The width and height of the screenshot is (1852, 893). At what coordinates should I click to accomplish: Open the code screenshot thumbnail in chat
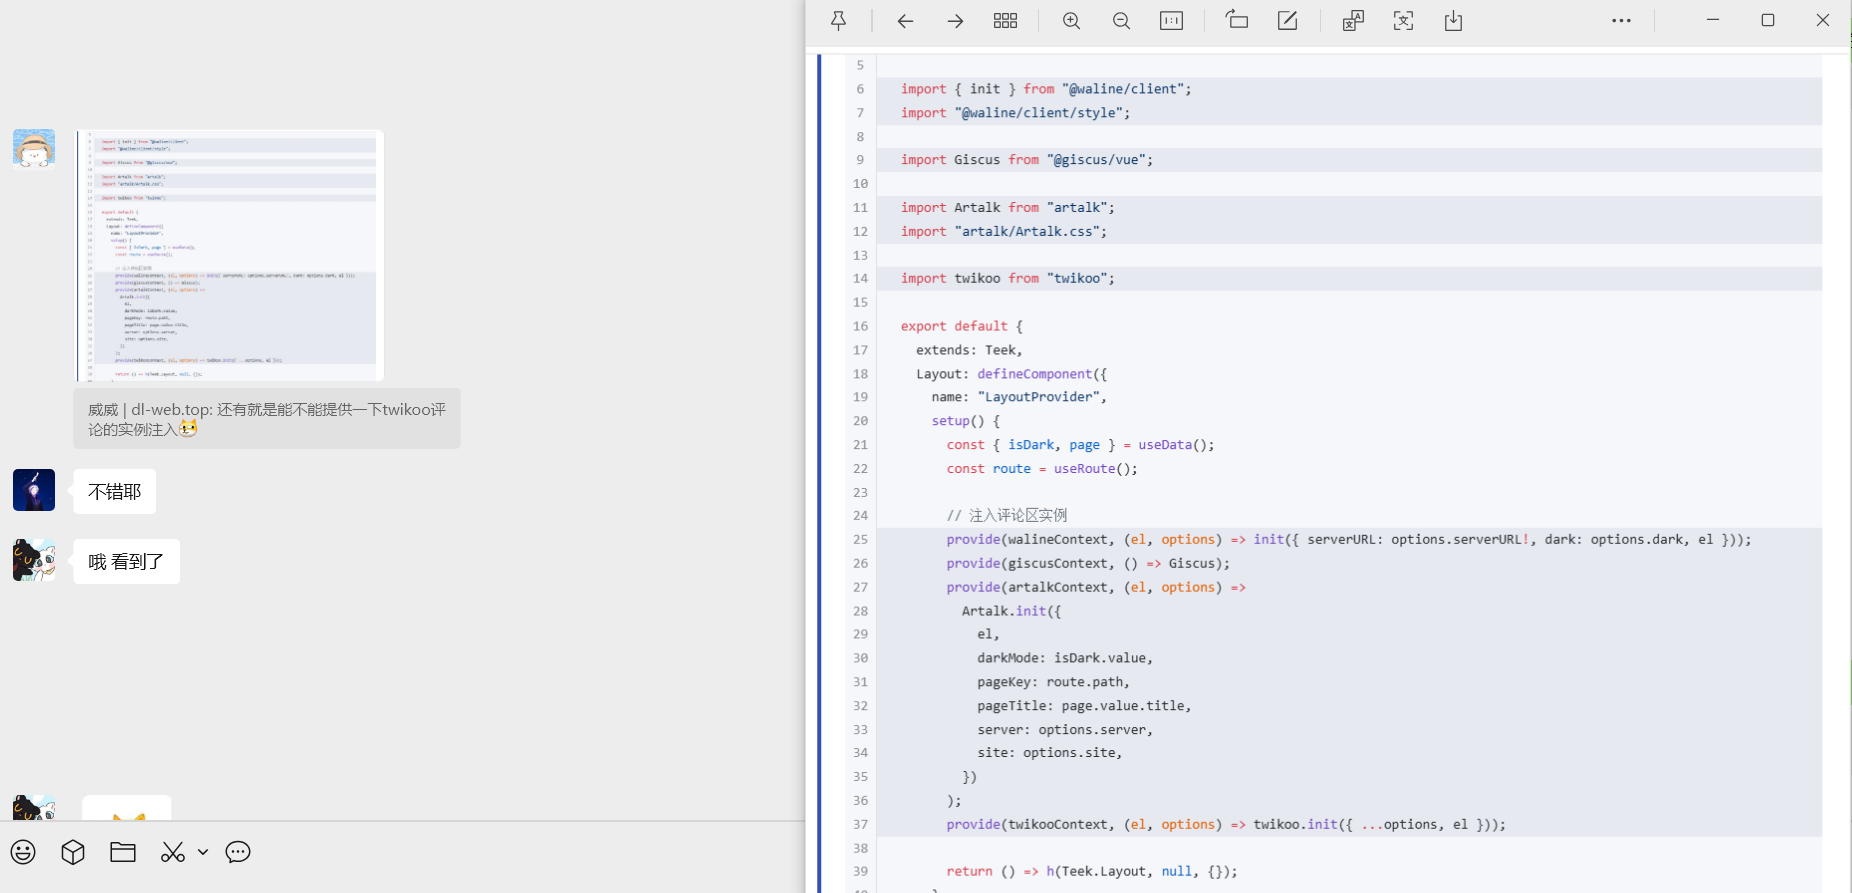(x=230, y=255)
